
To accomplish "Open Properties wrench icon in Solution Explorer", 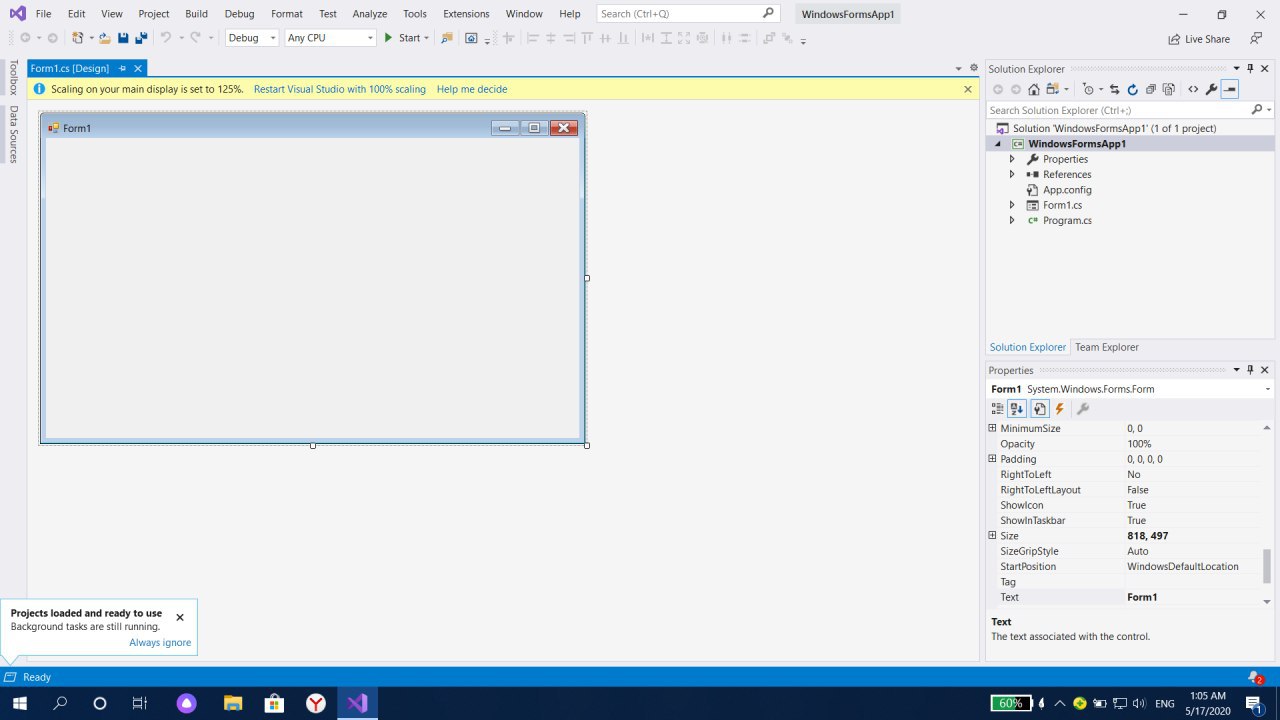I will coord(1211,89).
